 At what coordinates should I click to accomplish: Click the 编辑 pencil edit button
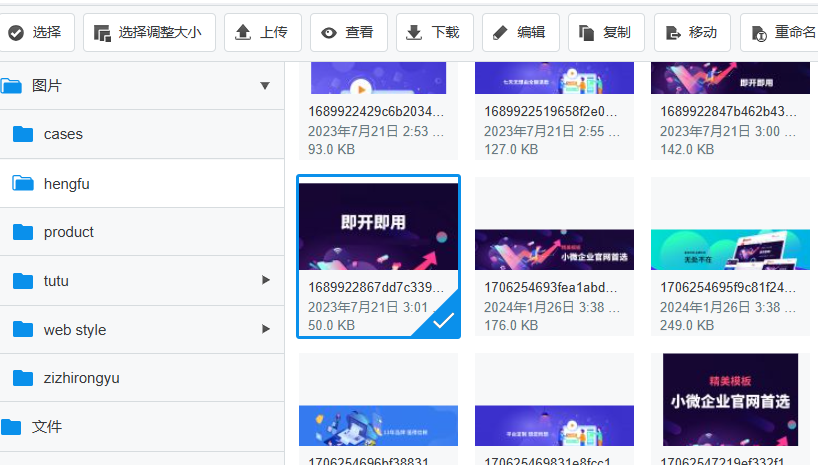coord(520,32)
